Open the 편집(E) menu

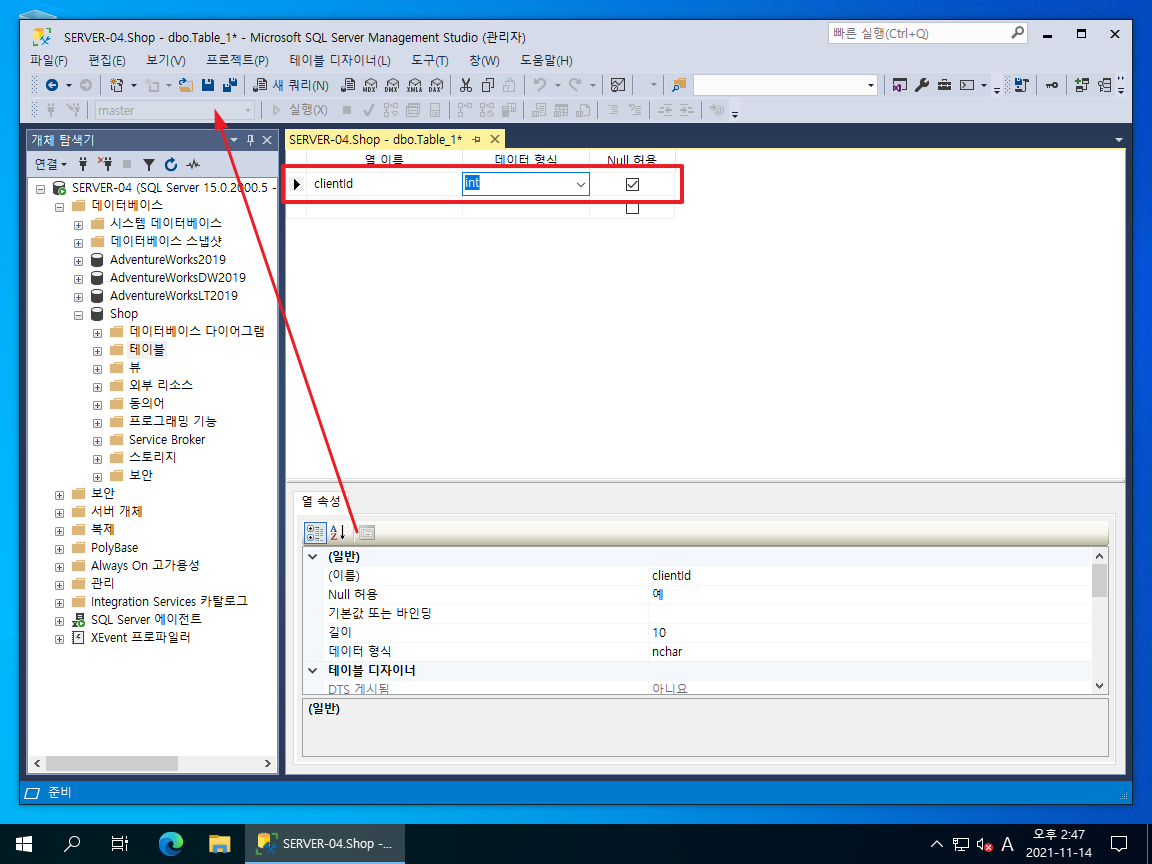(107, 60)
